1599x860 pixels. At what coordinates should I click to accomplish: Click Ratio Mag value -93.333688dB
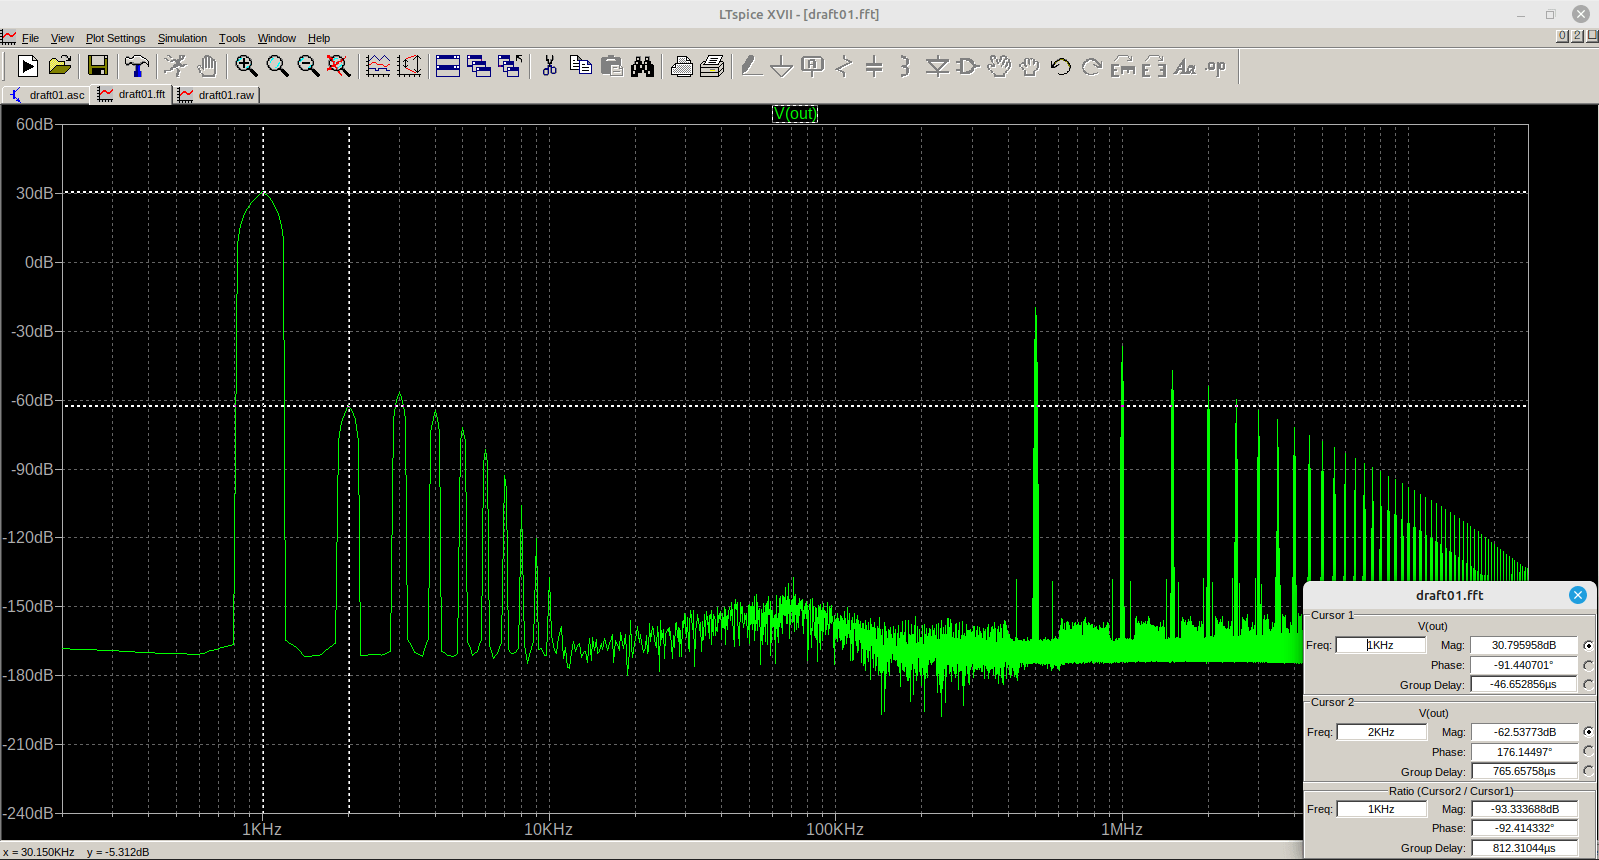pos(1524,809)
